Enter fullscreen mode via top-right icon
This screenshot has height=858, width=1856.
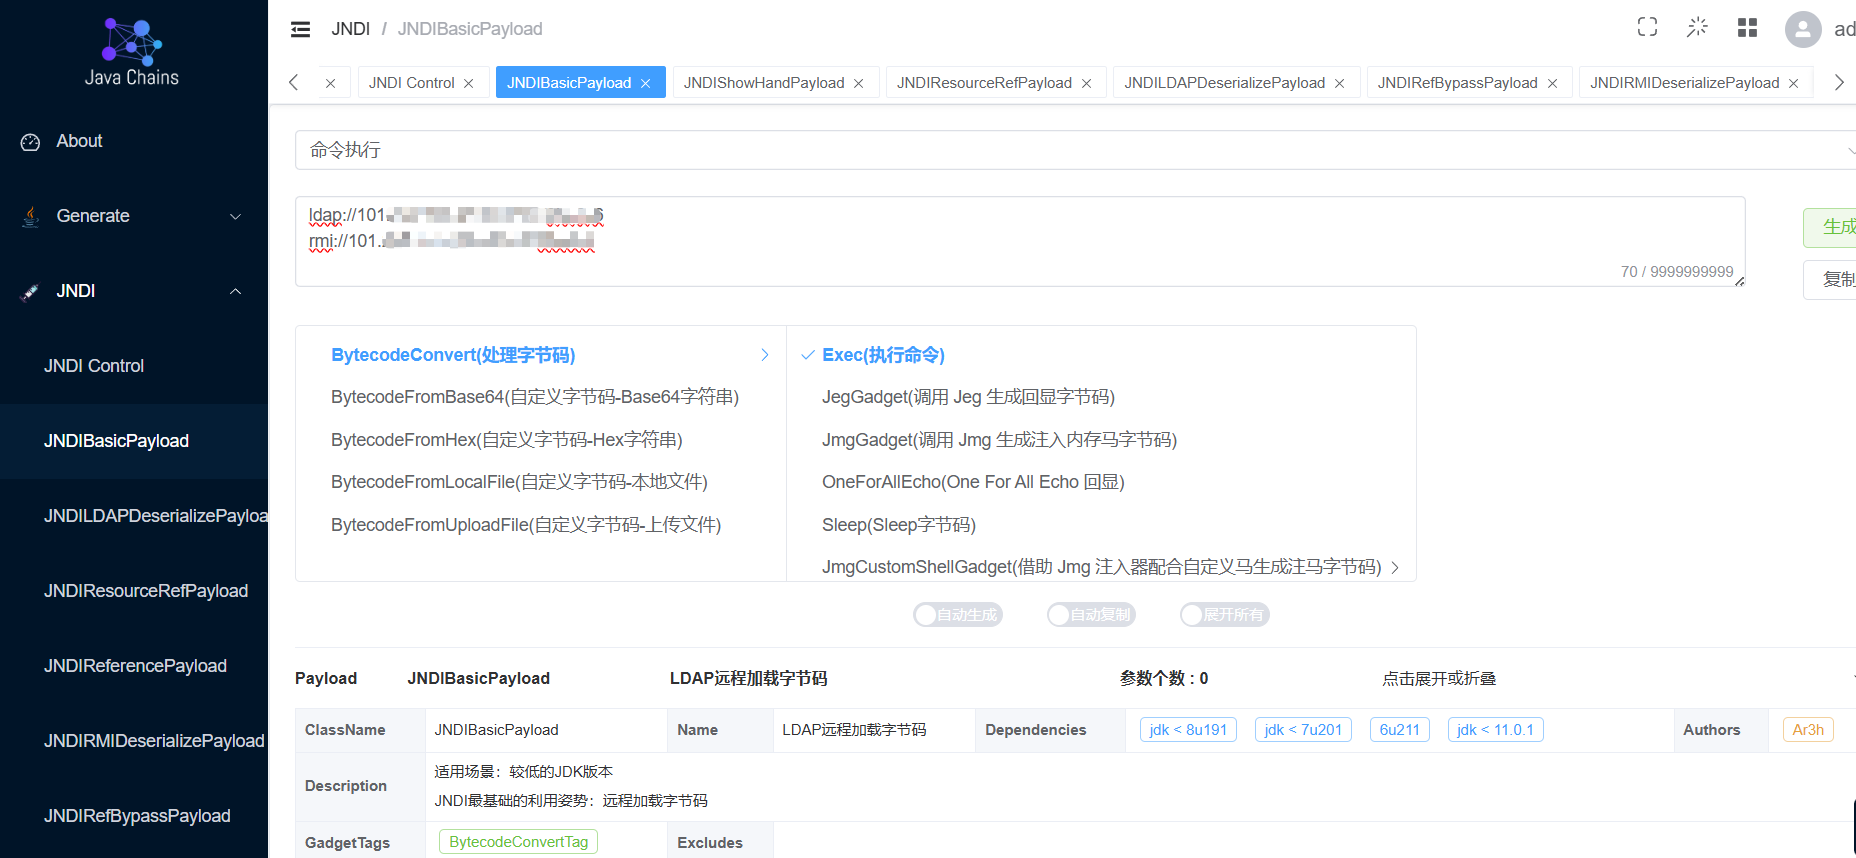pos(1647,28)
